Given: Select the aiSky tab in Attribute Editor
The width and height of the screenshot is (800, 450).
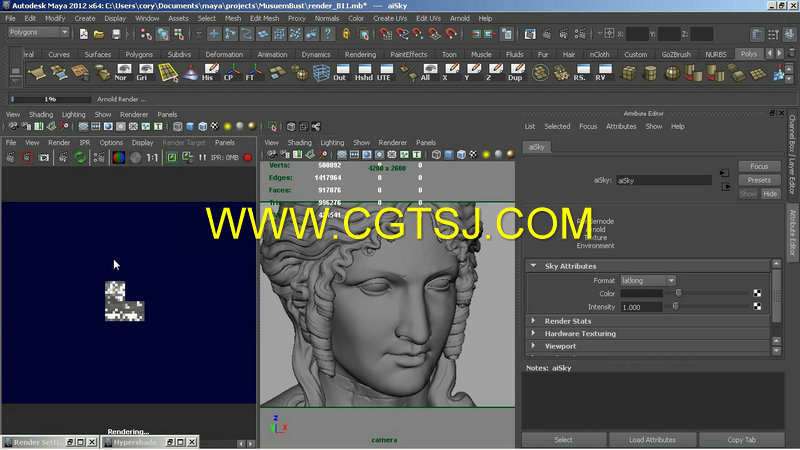Looking at the screenshot, I should [x=536, y=147].
